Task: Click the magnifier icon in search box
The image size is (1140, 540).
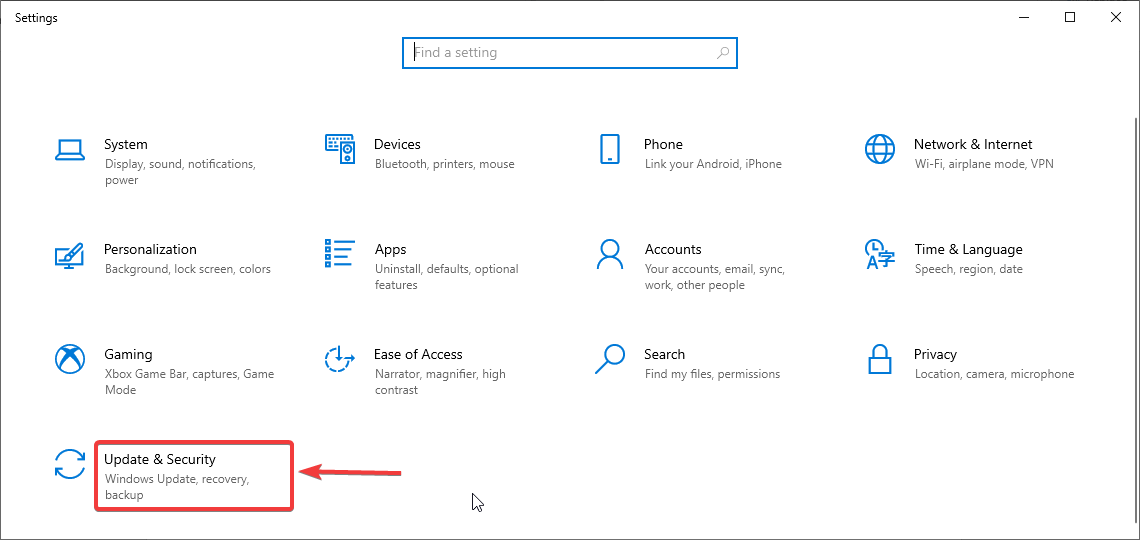Action: pyautogui.click(x=723, y=53)
